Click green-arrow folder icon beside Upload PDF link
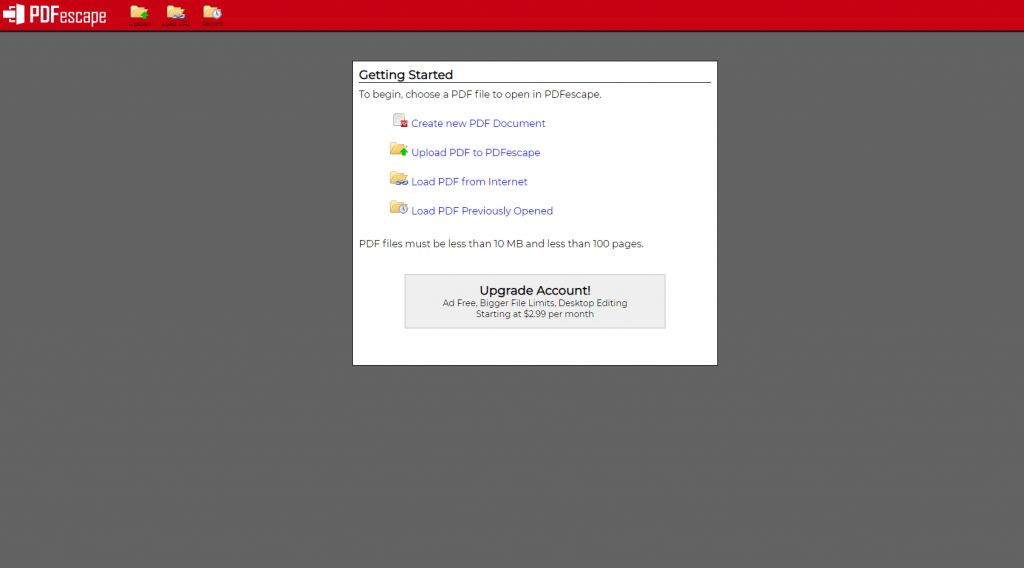The height and width of the screenshot is (568, 1024). pos(399,150)
